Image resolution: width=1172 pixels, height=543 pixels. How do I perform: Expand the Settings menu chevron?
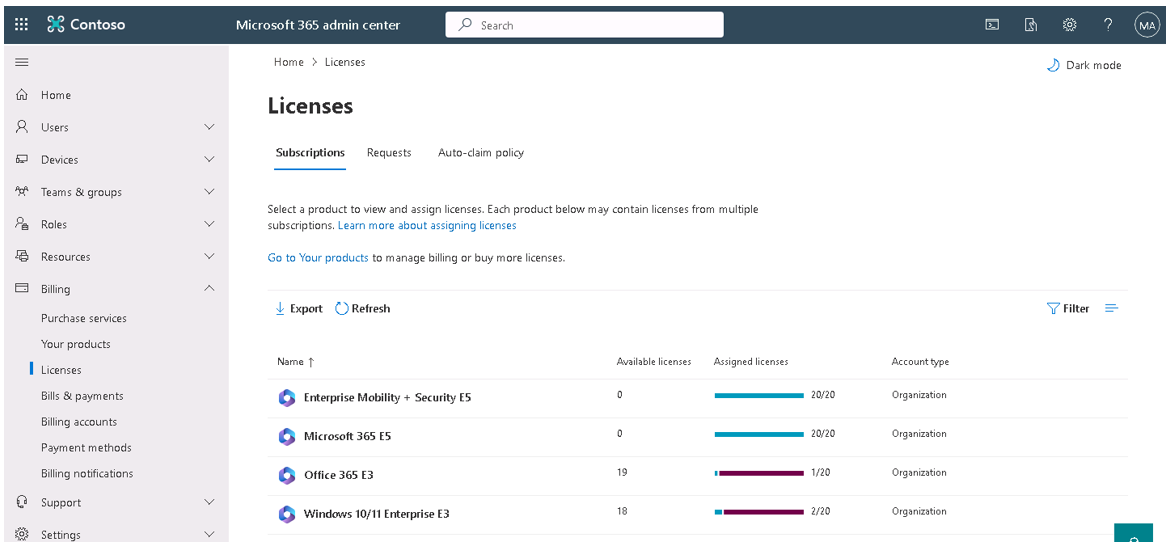[x=209, y=534]
